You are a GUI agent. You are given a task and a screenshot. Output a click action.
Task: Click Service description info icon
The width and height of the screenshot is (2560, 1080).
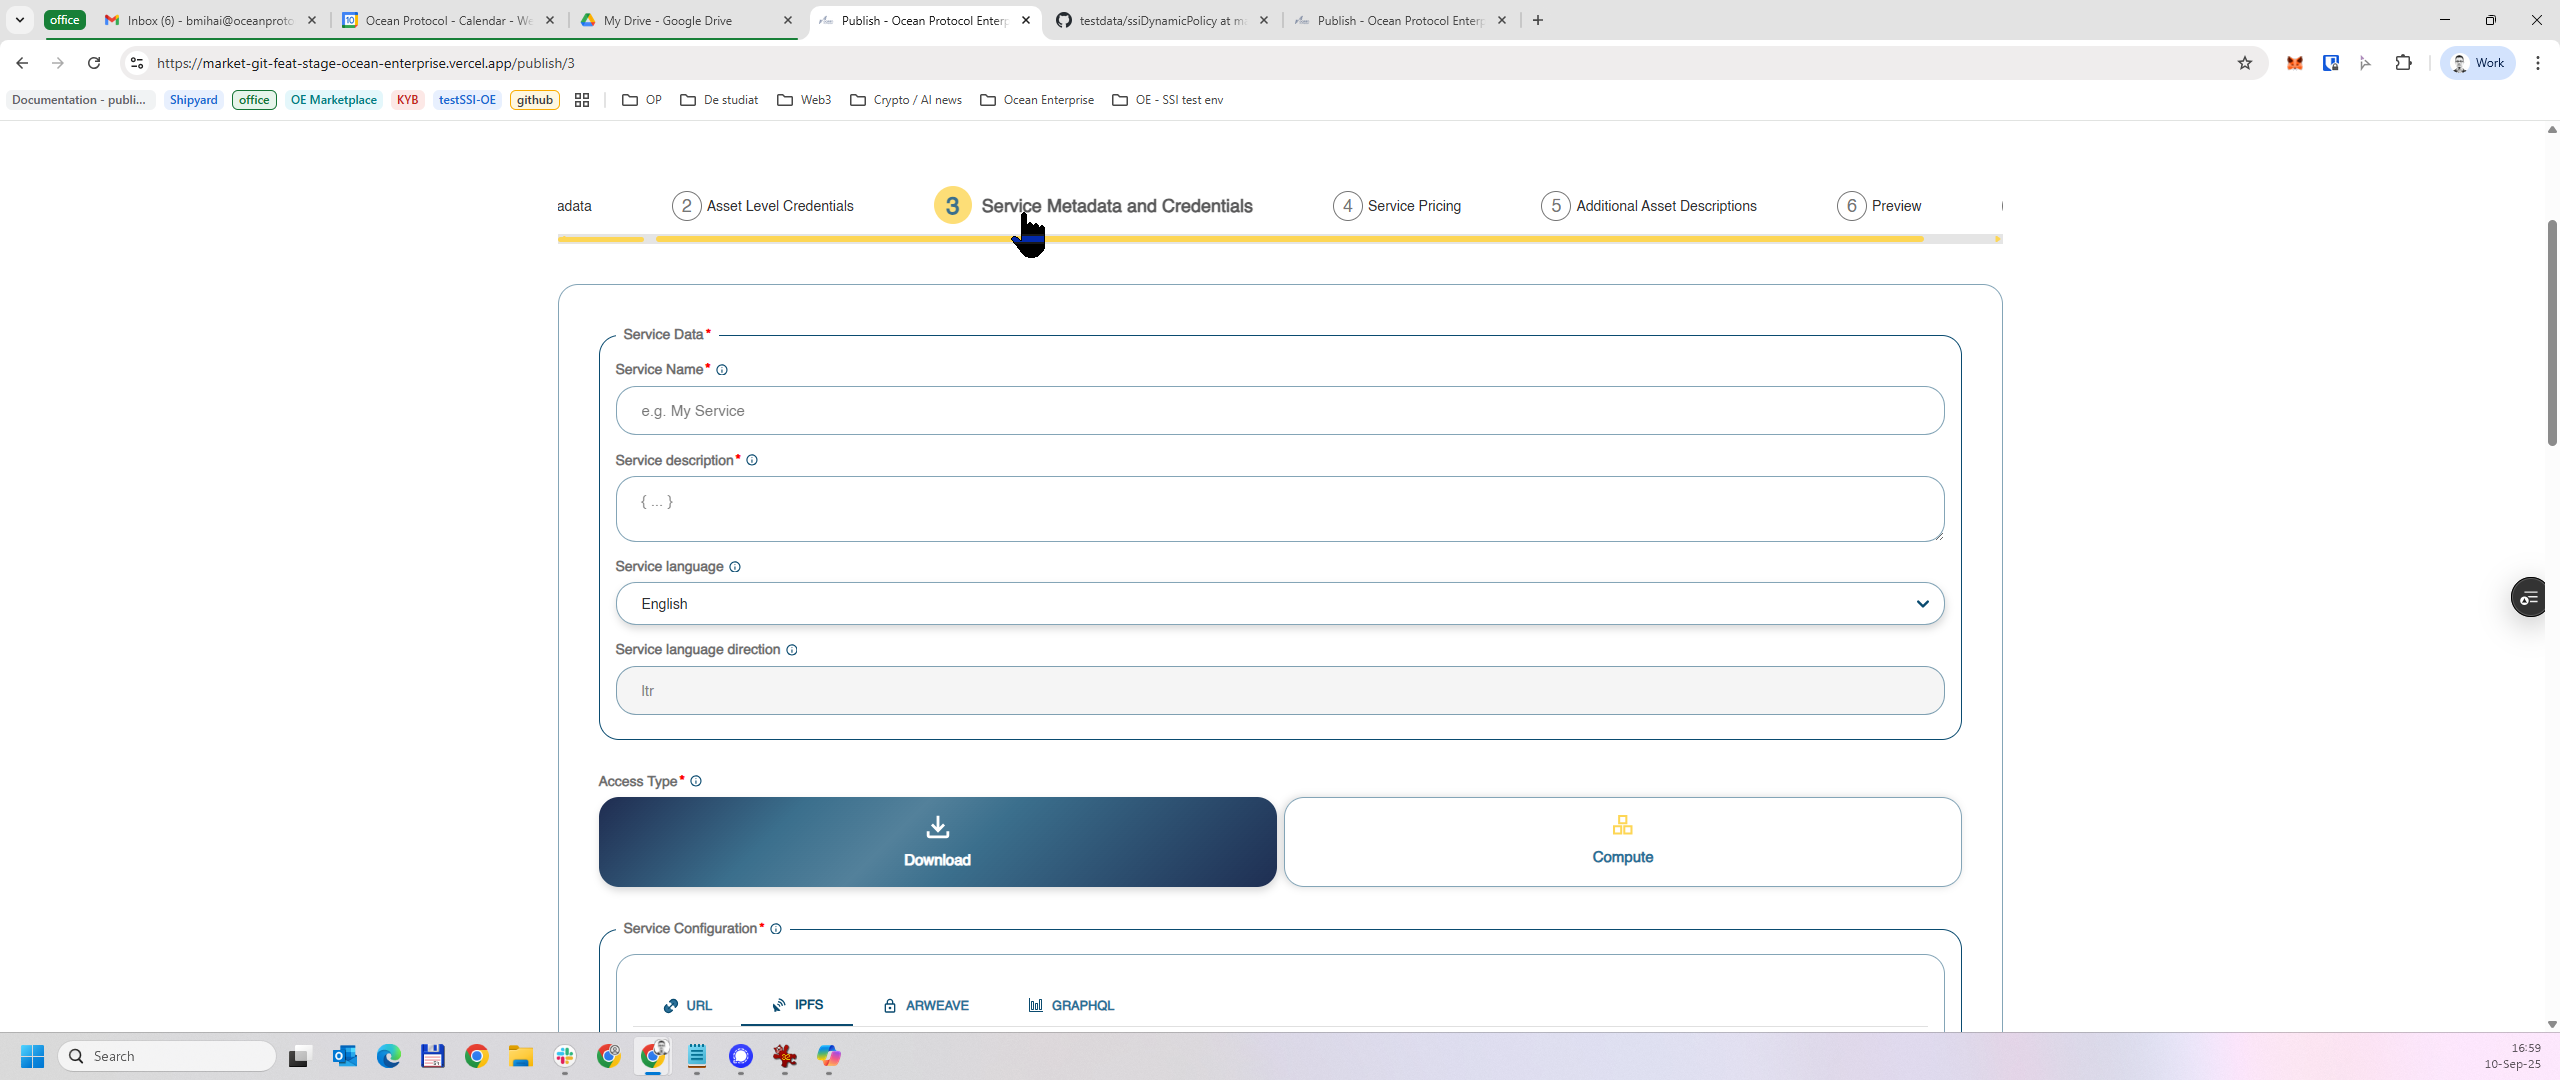coord(752,460)
